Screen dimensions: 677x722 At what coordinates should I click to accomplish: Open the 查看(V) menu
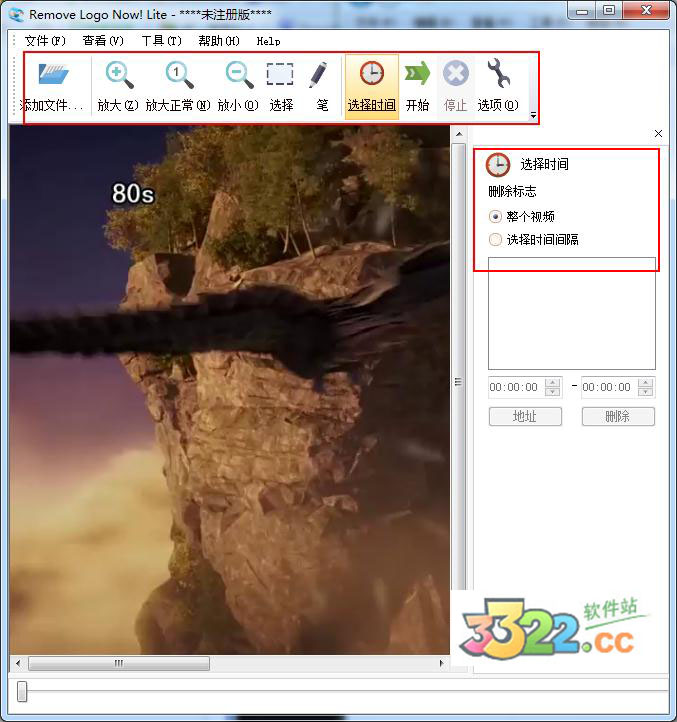point(103,41)
